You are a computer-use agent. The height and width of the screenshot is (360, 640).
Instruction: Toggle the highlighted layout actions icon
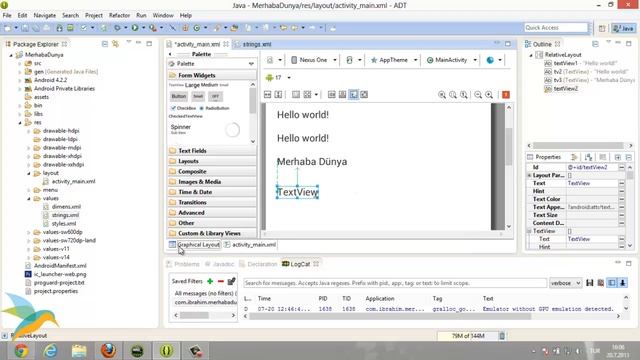353,95
